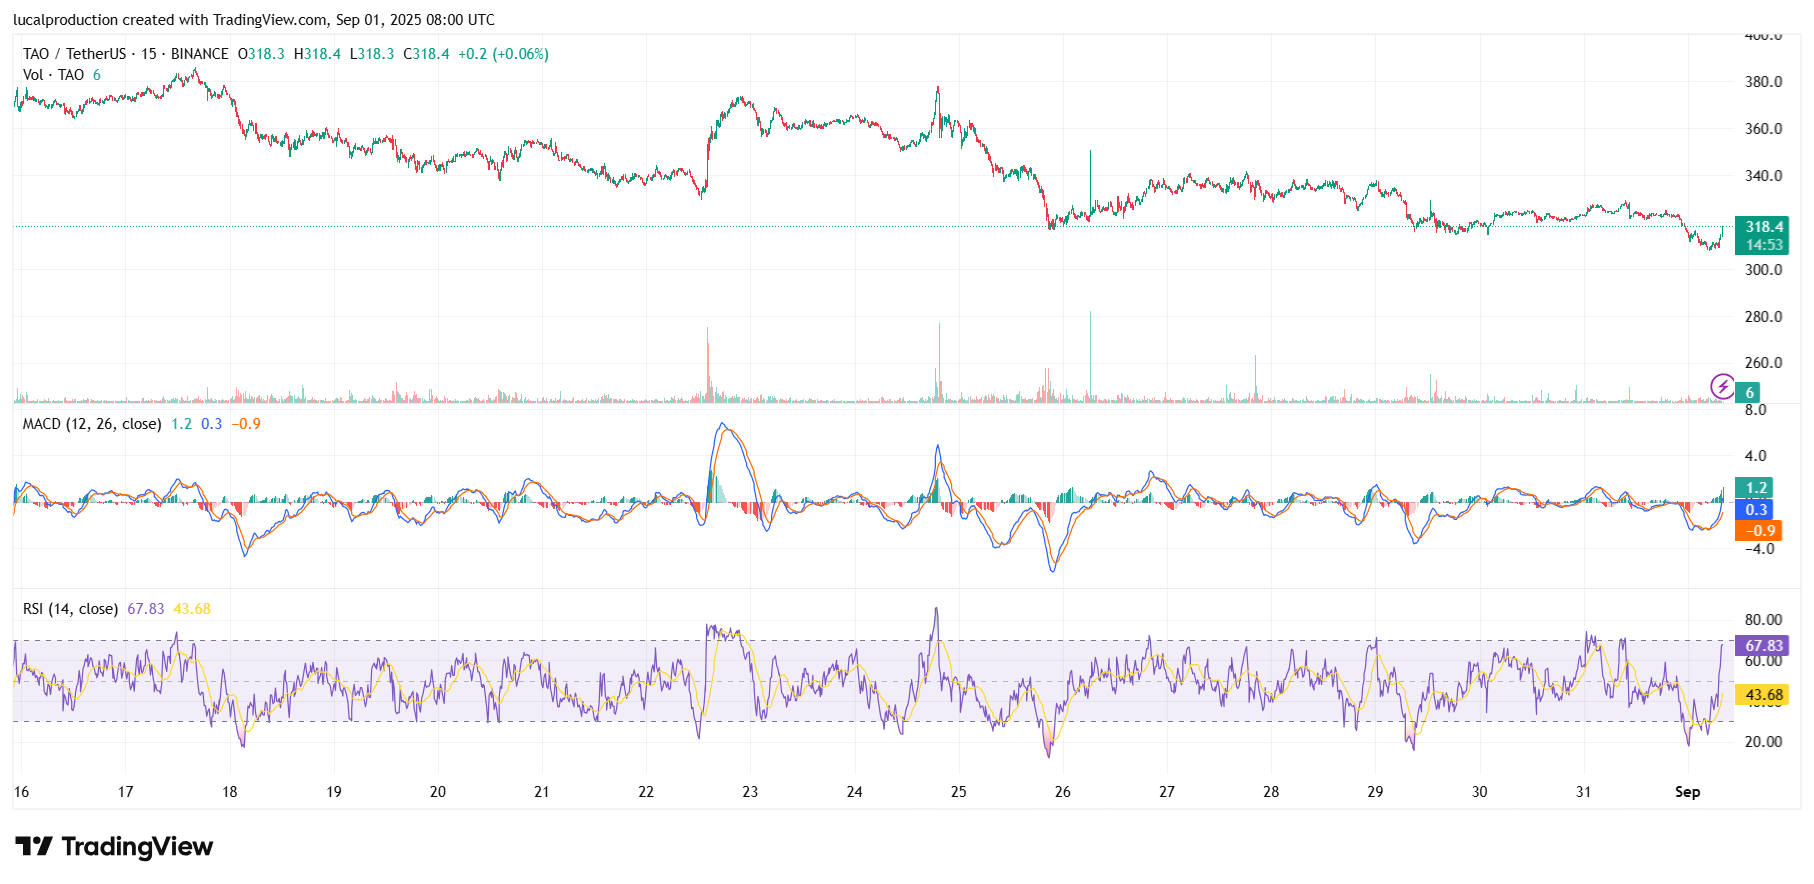Click date 16 on the time axis
Viewport: 1814px width, 884px height.
click(21, 792)
